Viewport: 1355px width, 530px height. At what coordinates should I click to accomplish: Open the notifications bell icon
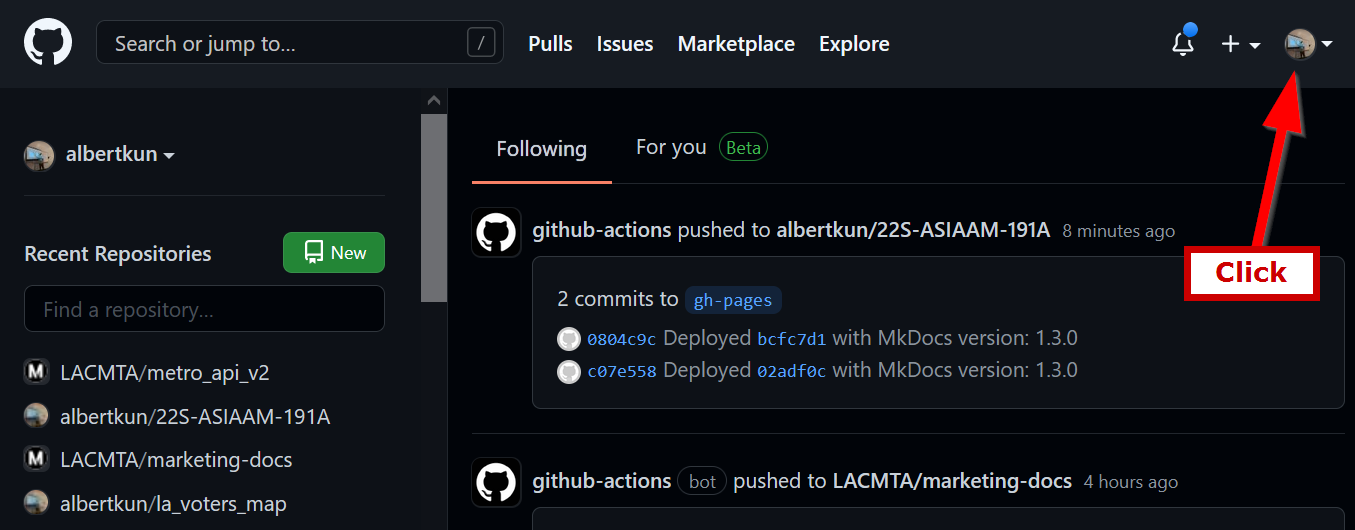tap(1183, 44)
